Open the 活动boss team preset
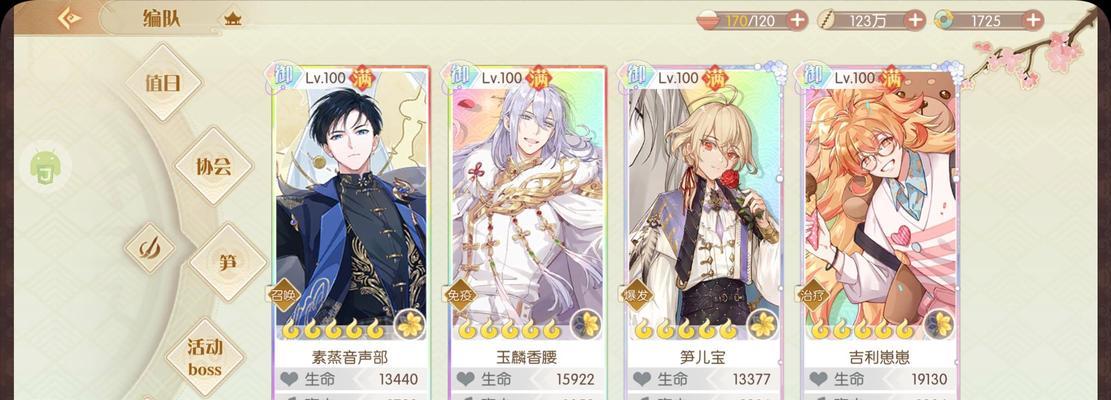This screenshot has width=1111, height=400. pos(205,357)
